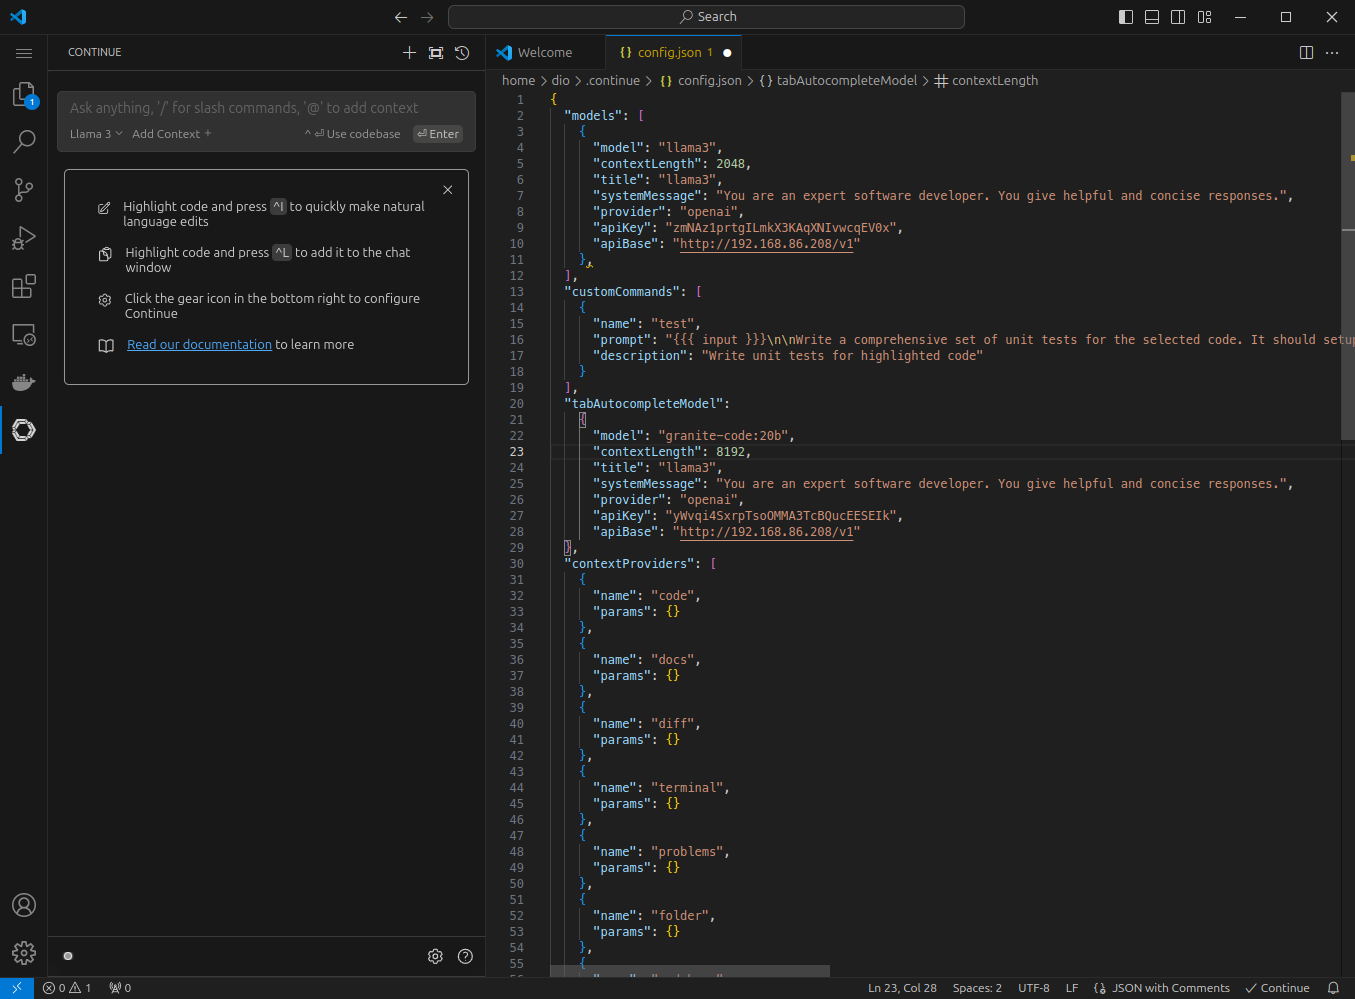This screenshot has height=999, width=1355.
Task: Open the Docker view icon
Action: coord(23,382)
